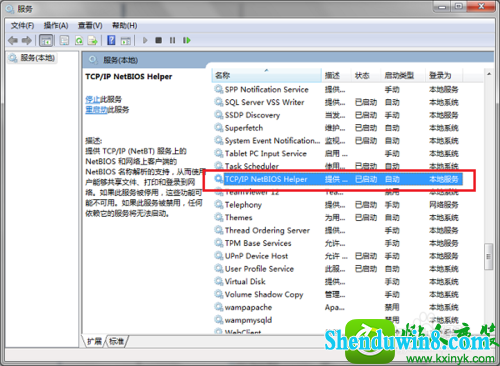
Task: Click the Forward arrow toolbar icon
Action: point(27,41)
